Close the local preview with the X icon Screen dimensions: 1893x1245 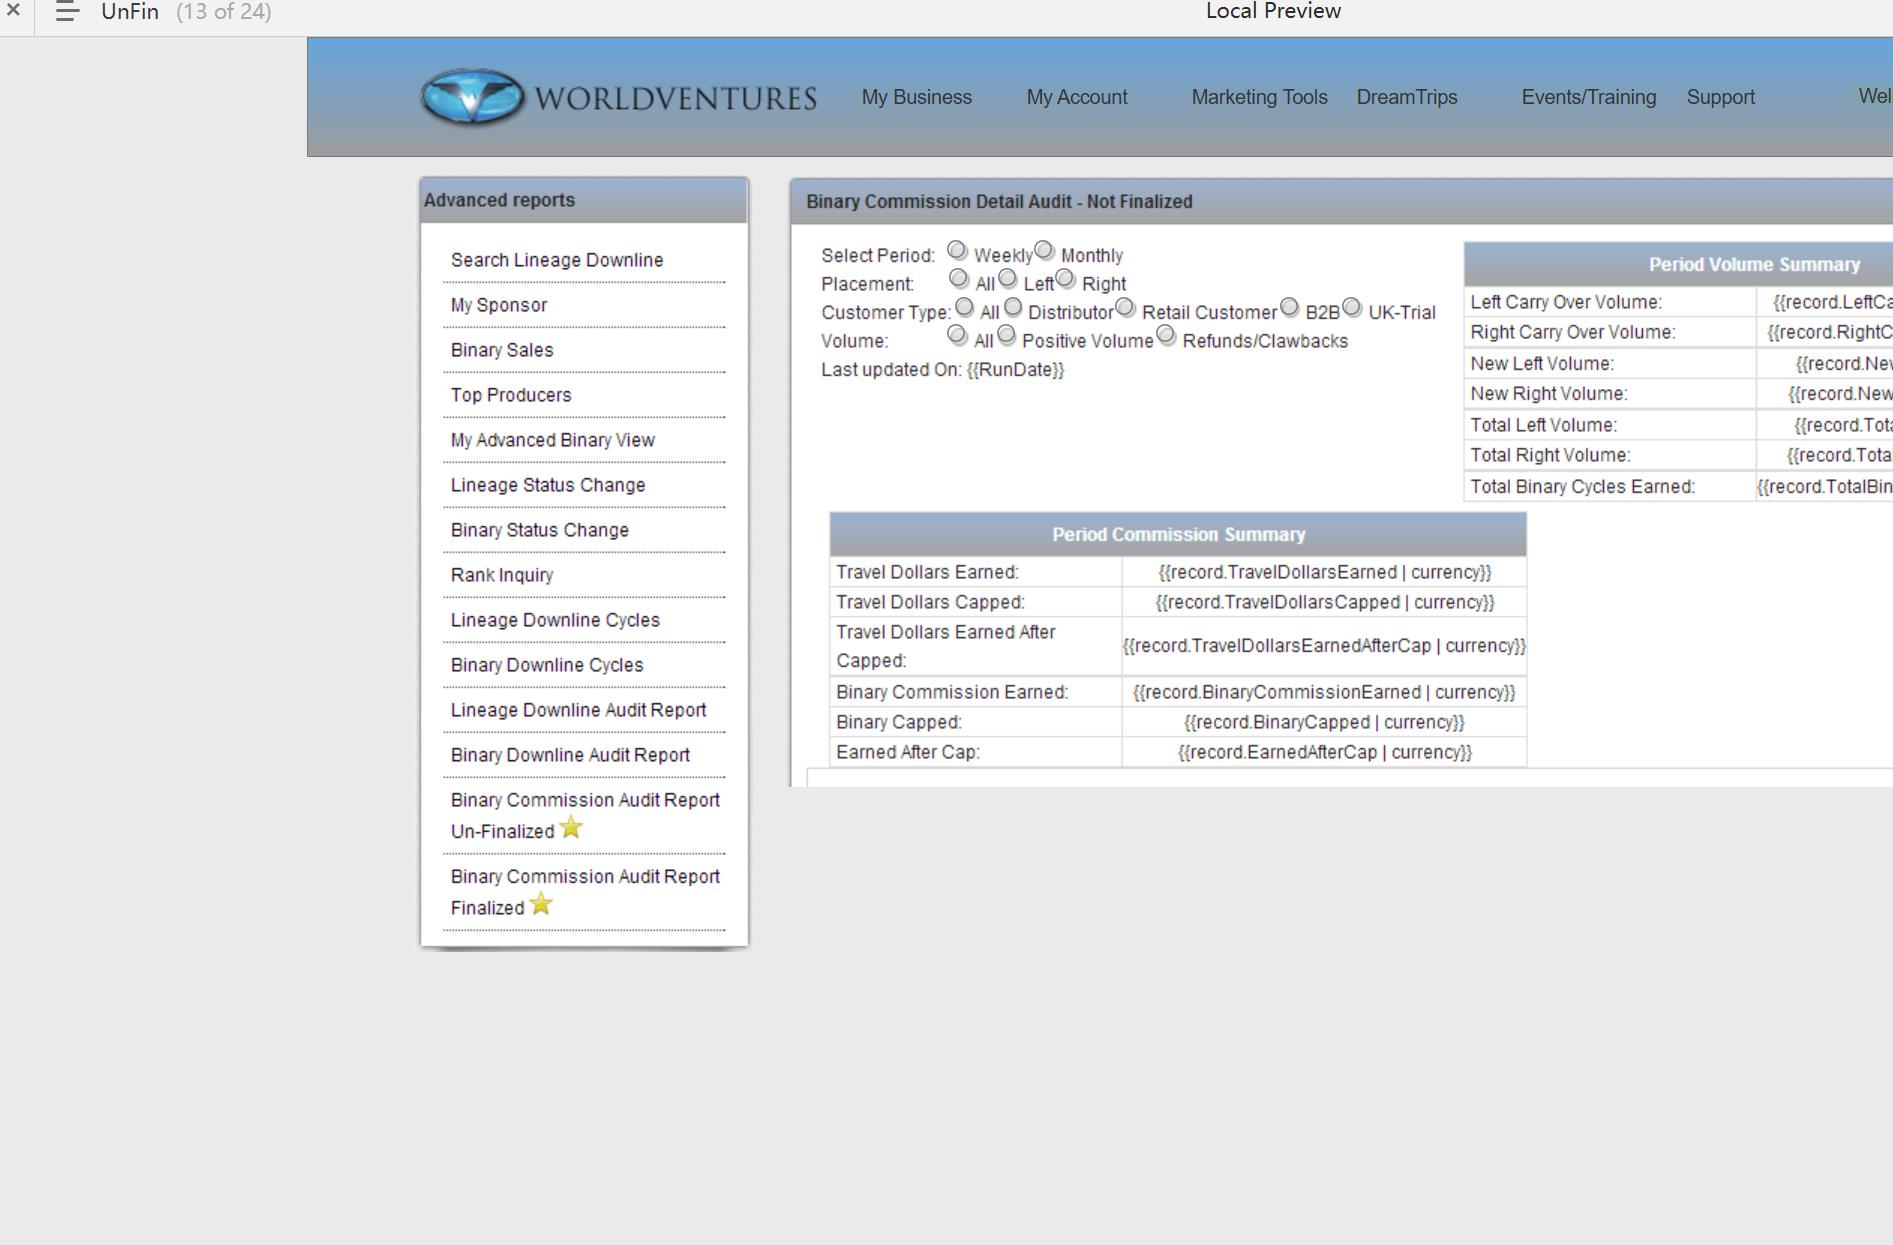tap(13, 11)
